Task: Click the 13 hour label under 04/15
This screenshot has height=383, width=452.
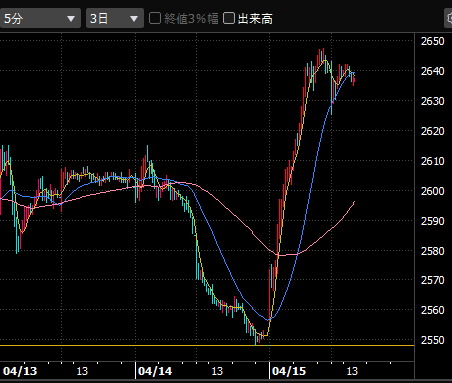Action: (x=352, y=371)
